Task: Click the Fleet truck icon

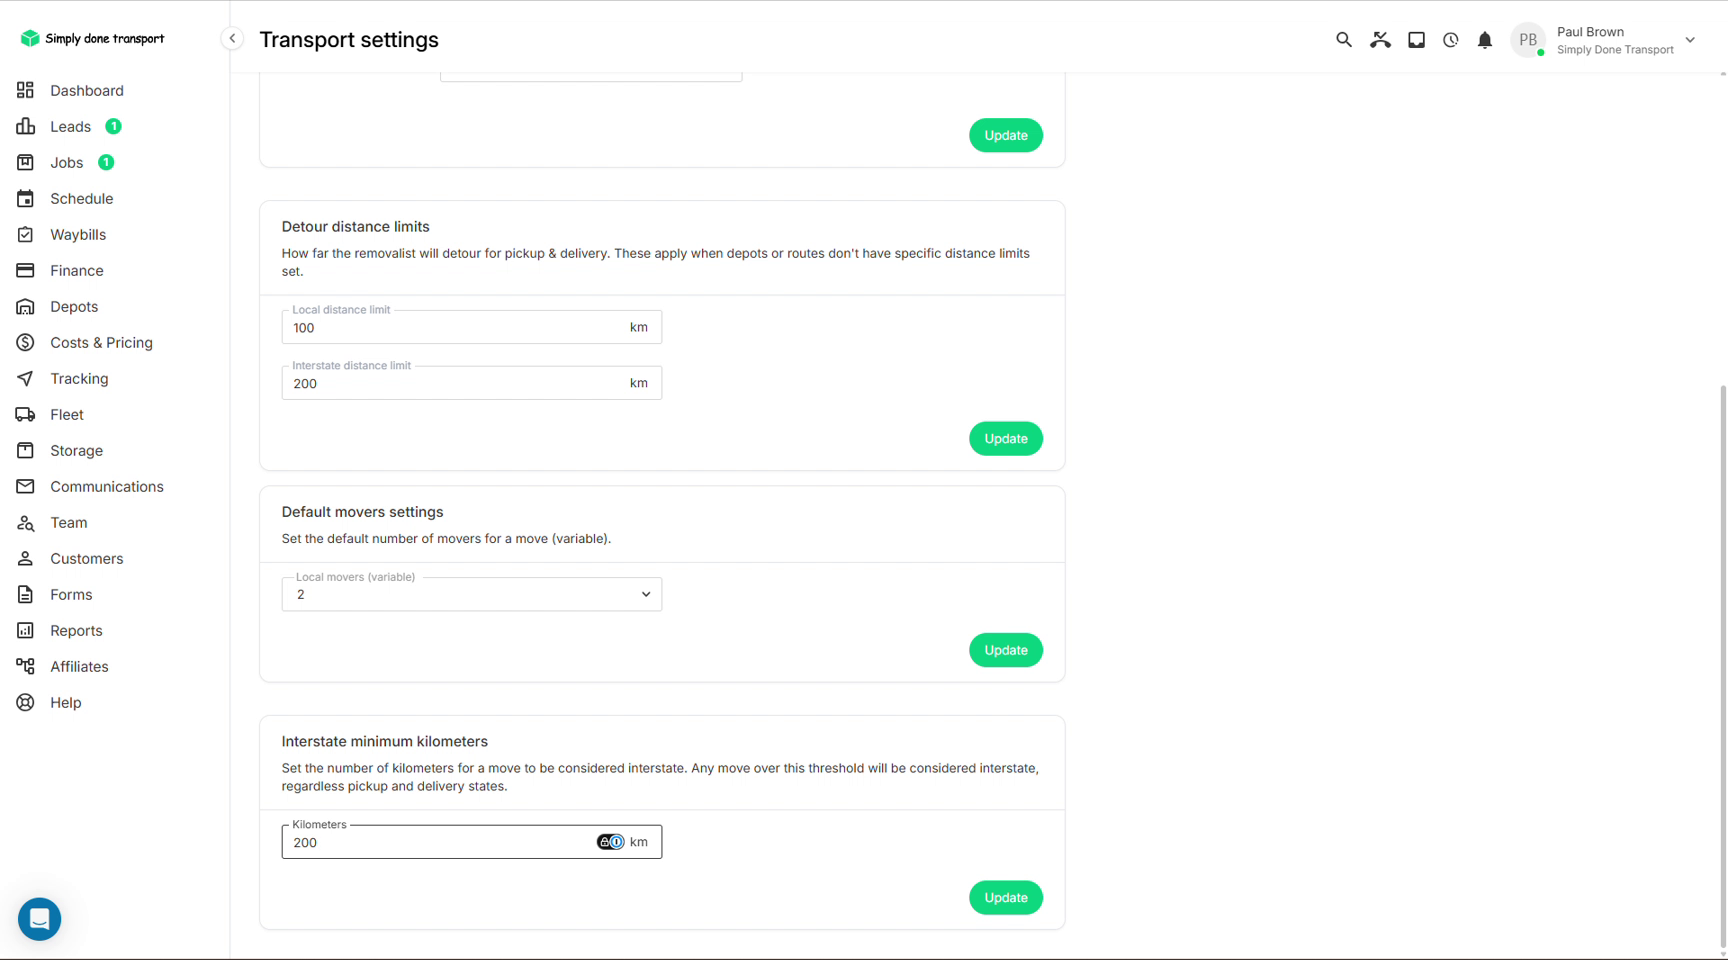Action: point(25,414)
